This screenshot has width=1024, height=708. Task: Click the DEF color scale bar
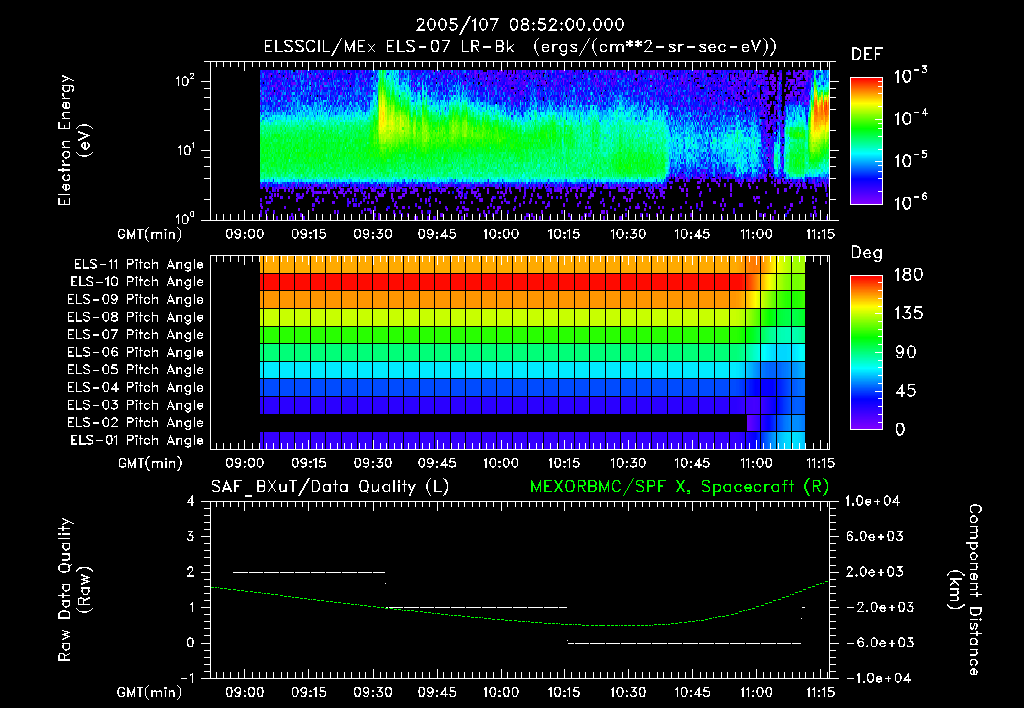coord(865,141)
